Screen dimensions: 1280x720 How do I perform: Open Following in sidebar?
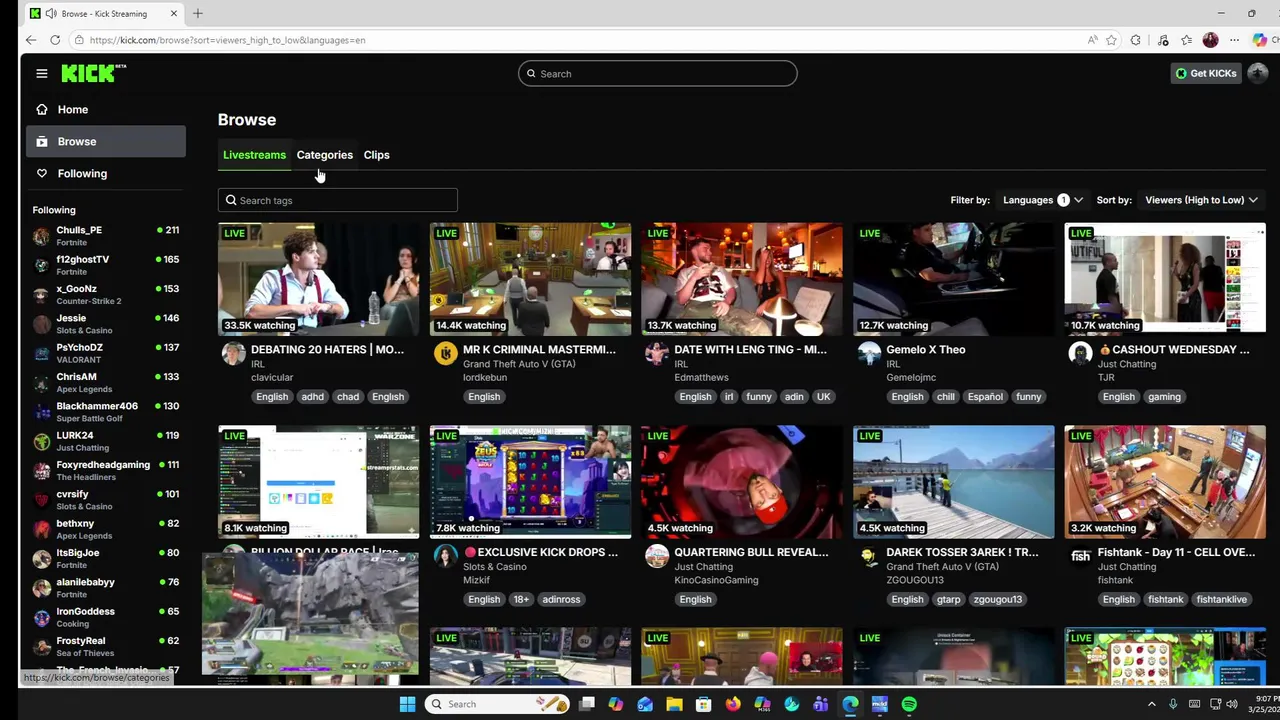point(106,173)
